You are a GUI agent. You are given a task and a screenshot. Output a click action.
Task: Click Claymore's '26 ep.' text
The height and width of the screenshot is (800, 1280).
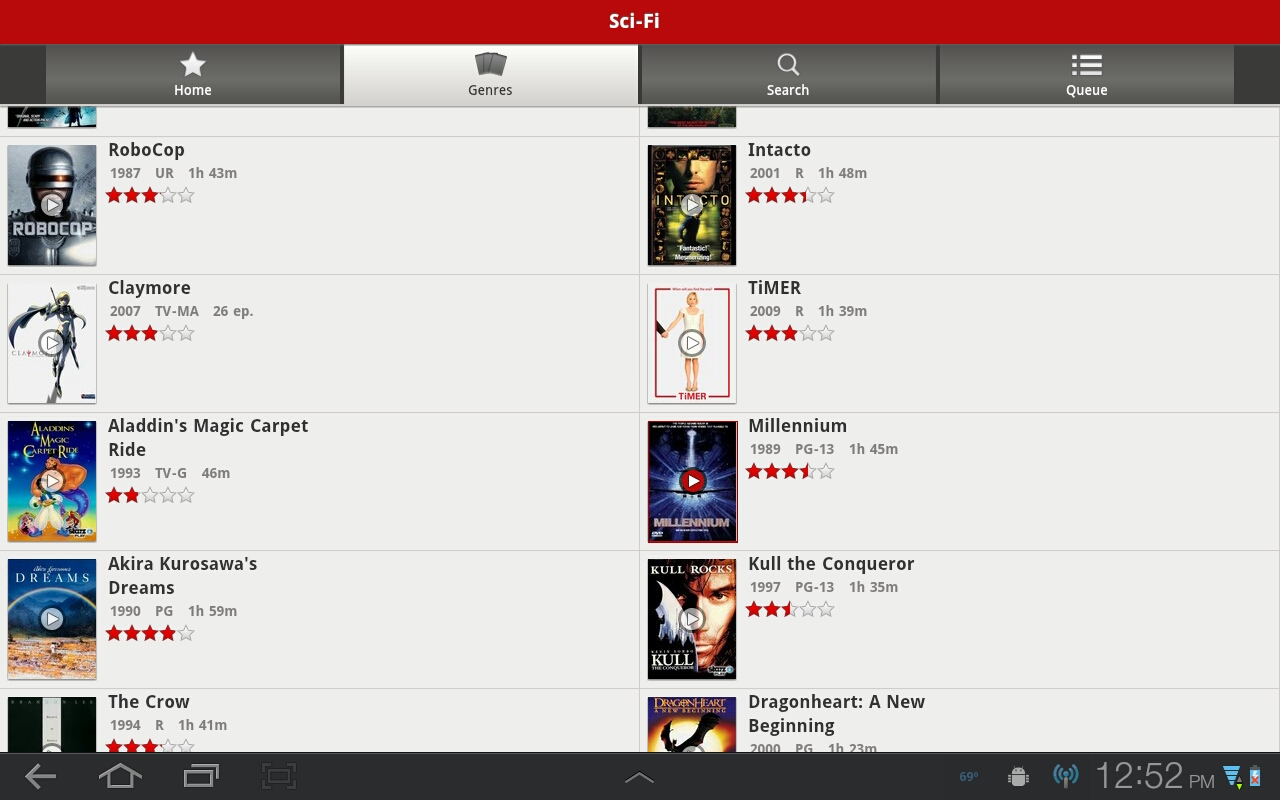(233, 311)
